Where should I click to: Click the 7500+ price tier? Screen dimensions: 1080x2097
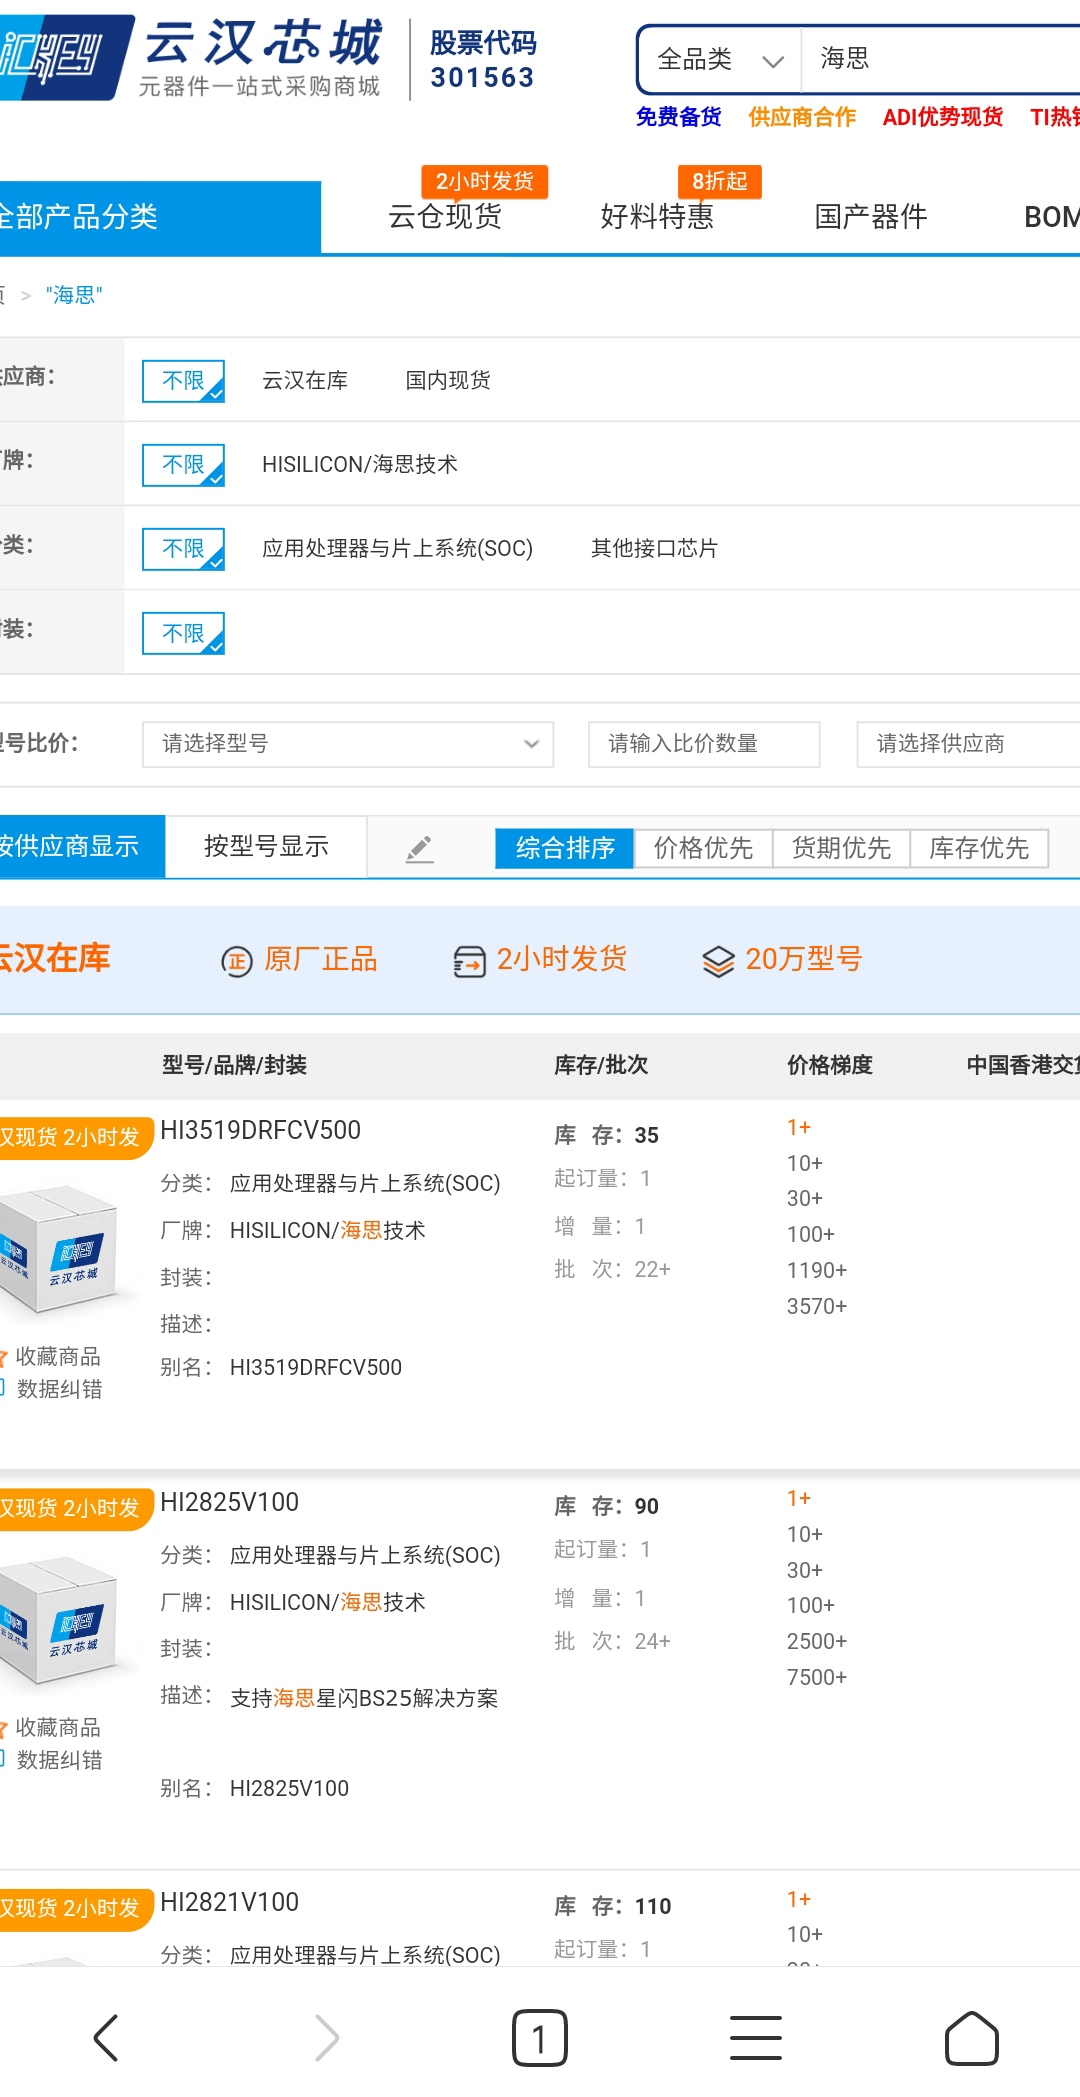(x=817, y=1678)
